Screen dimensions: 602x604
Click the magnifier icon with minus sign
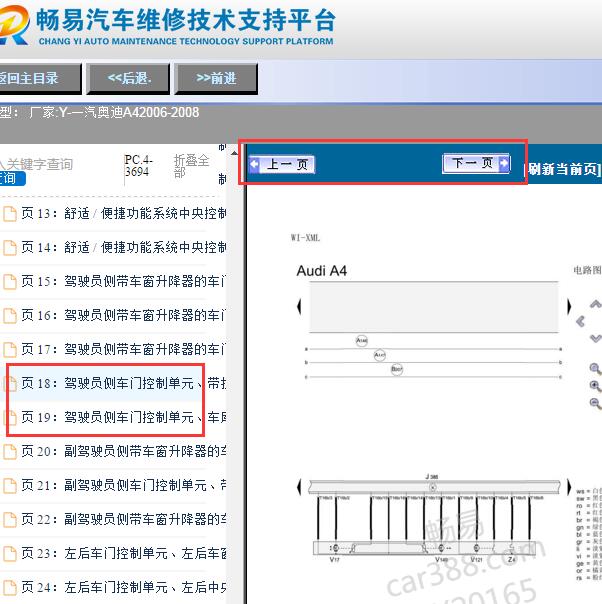(x=595, y=403)
